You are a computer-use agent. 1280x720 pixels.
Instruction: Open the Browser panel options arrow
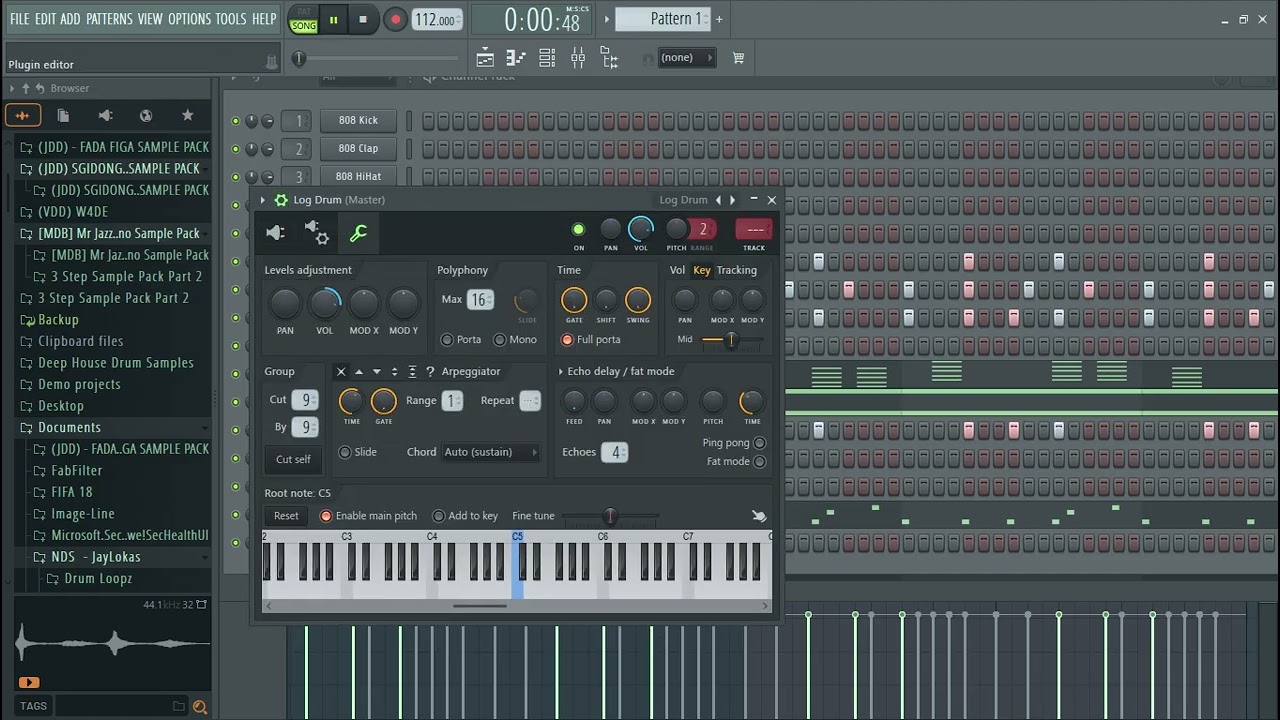12,88
